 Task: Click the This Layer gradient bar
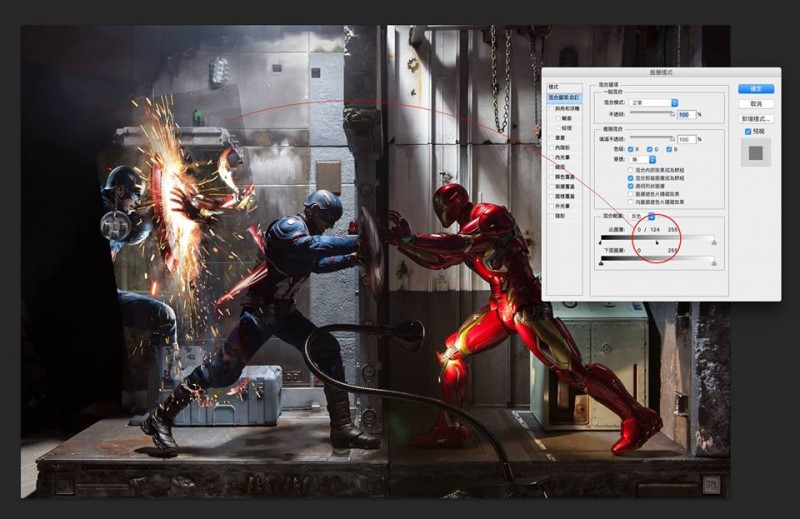pos(657,237)
